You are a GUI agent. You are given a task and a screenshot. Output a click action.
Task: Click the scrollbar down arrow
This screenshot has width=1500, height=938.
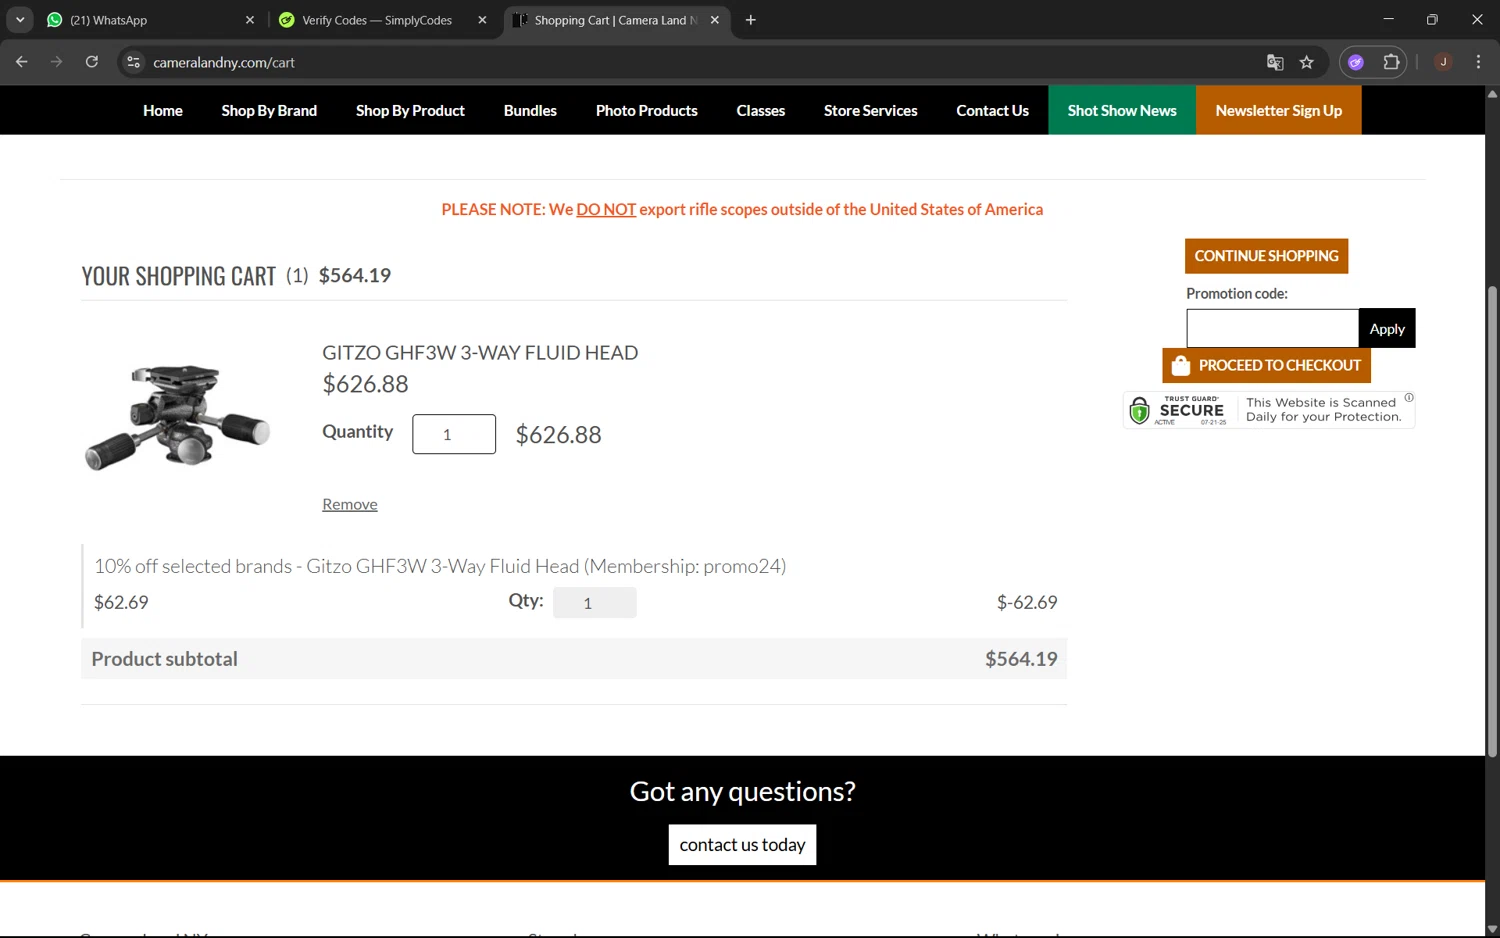(x=1492, y=930)
